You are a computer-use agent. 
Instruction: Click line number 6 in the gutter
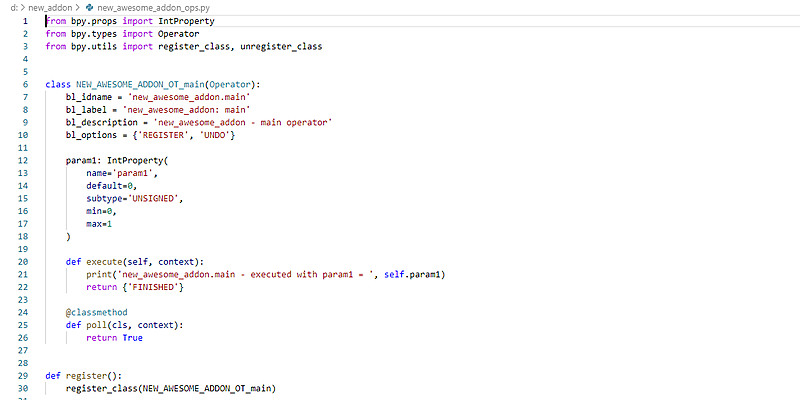coord(24,84)
